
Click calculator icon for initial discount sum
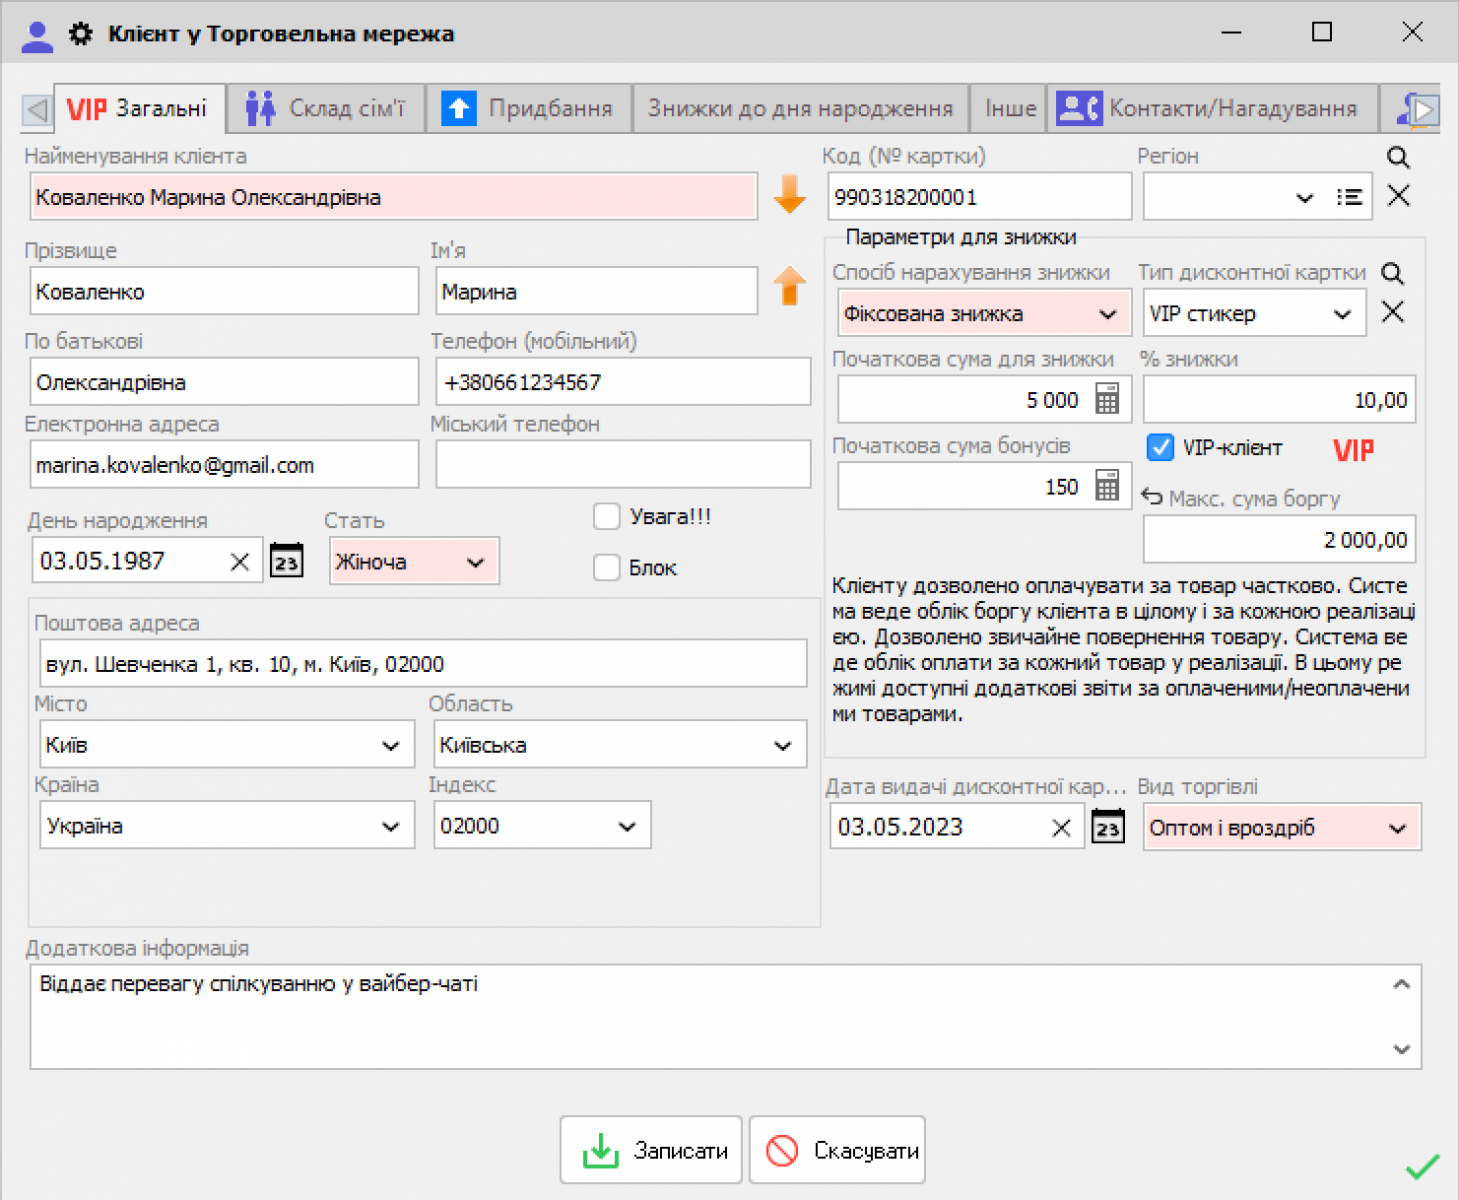(1108, 399)
